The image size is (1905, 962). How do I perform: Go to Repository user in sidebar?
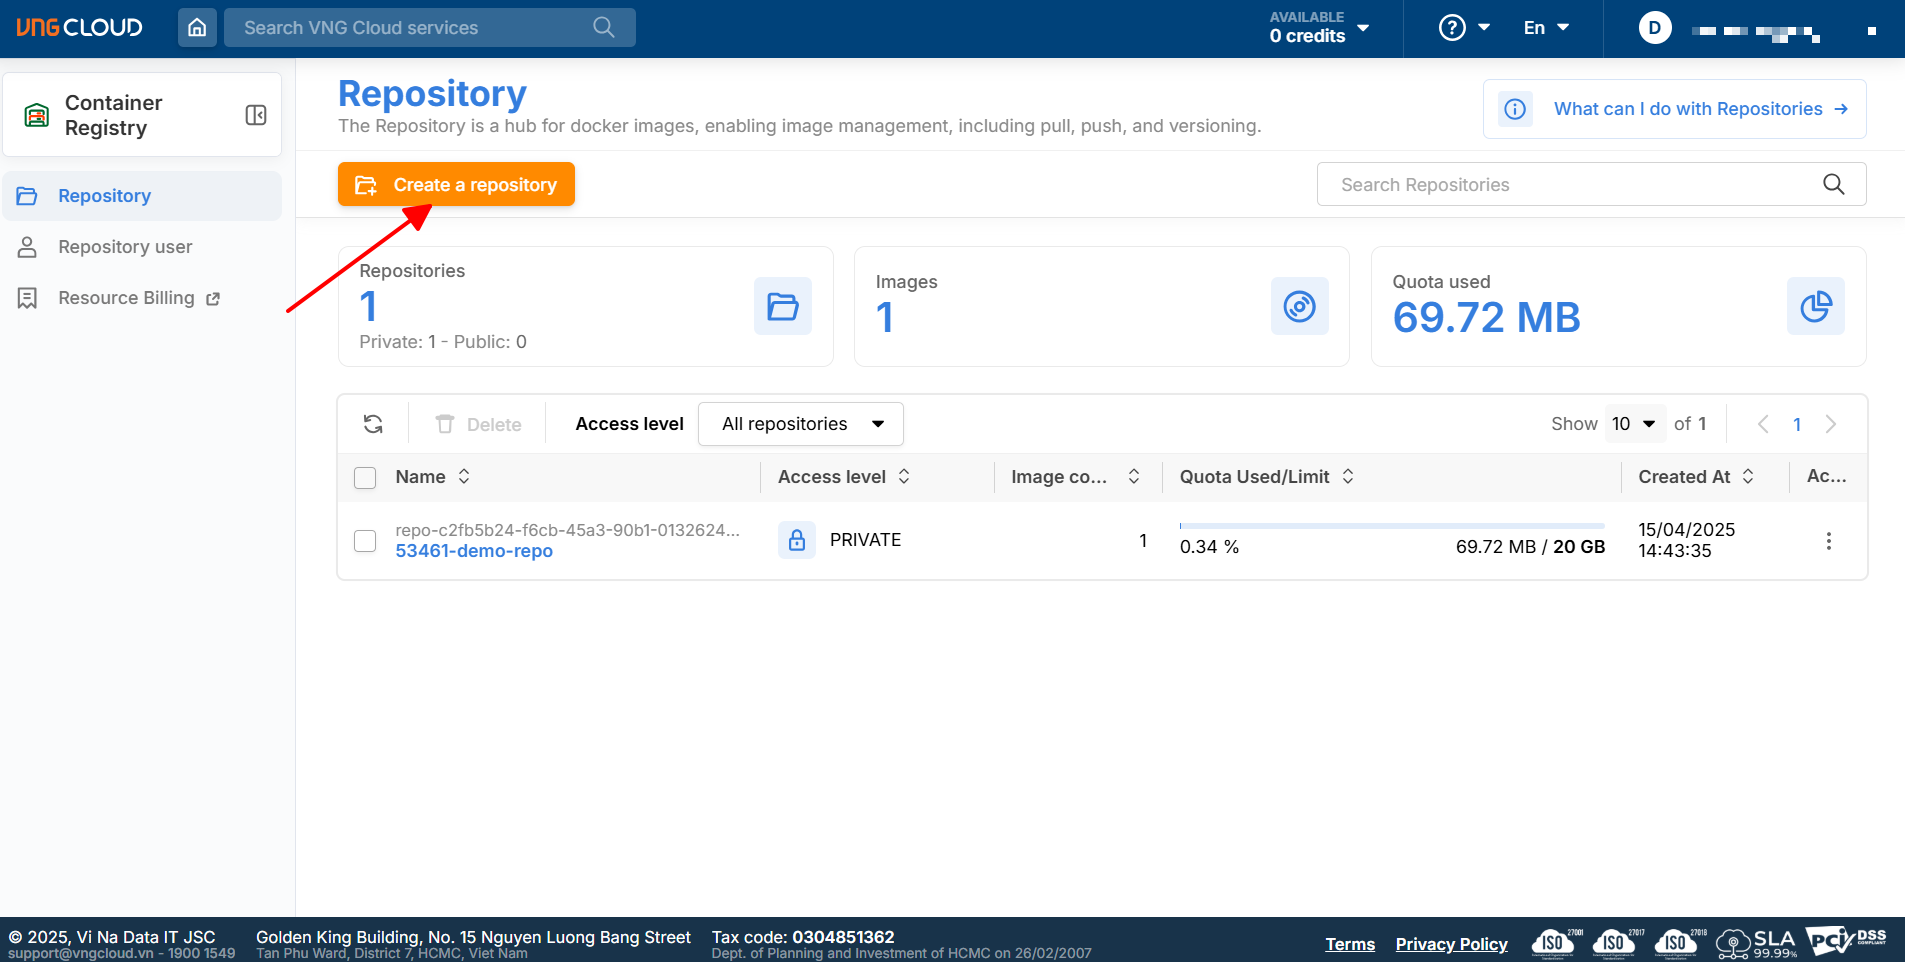coord(125,247)
